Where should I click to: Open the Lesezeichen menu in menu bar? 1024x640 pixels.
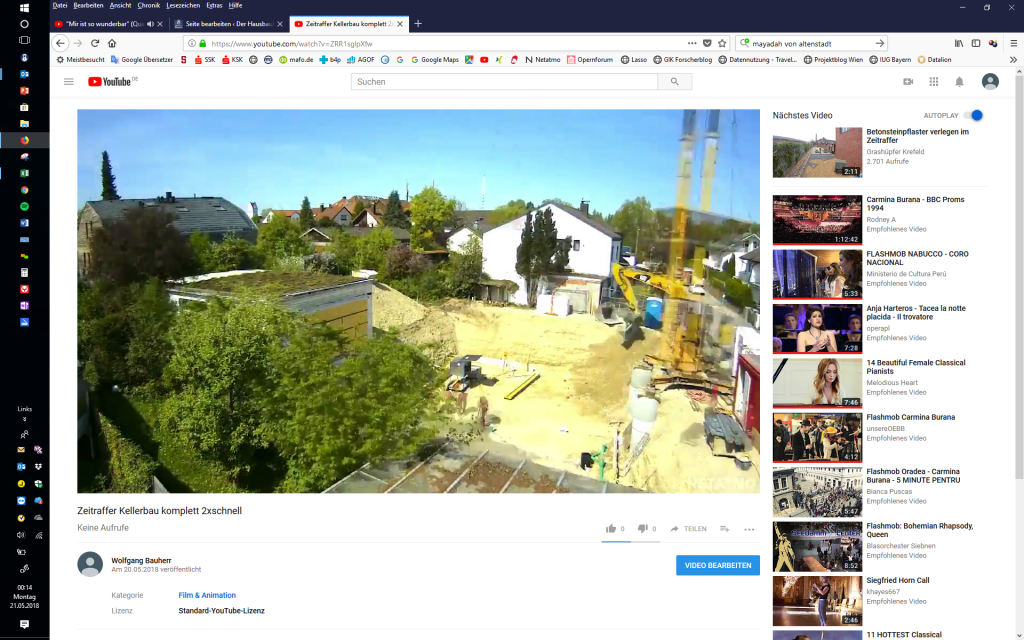pyautogui.click(x=181, y=5)
